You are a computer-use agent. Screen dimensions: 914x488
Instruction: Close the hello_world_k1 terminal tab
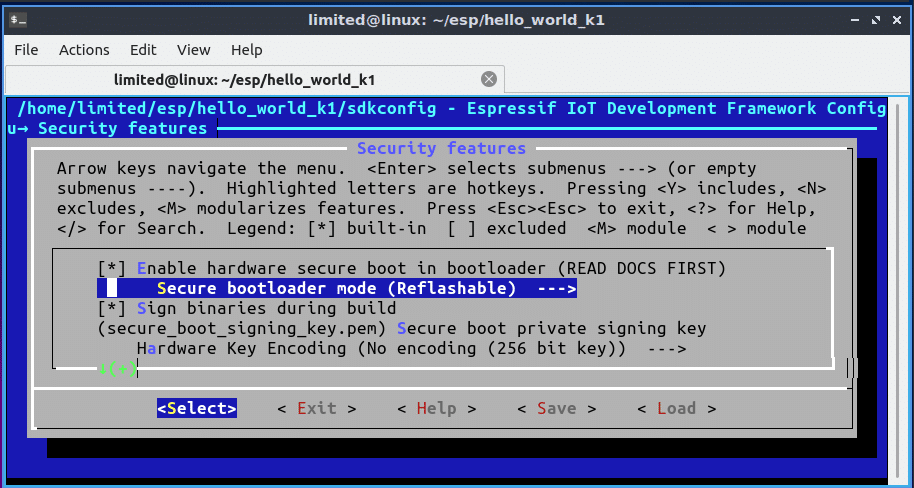point(489,79)
